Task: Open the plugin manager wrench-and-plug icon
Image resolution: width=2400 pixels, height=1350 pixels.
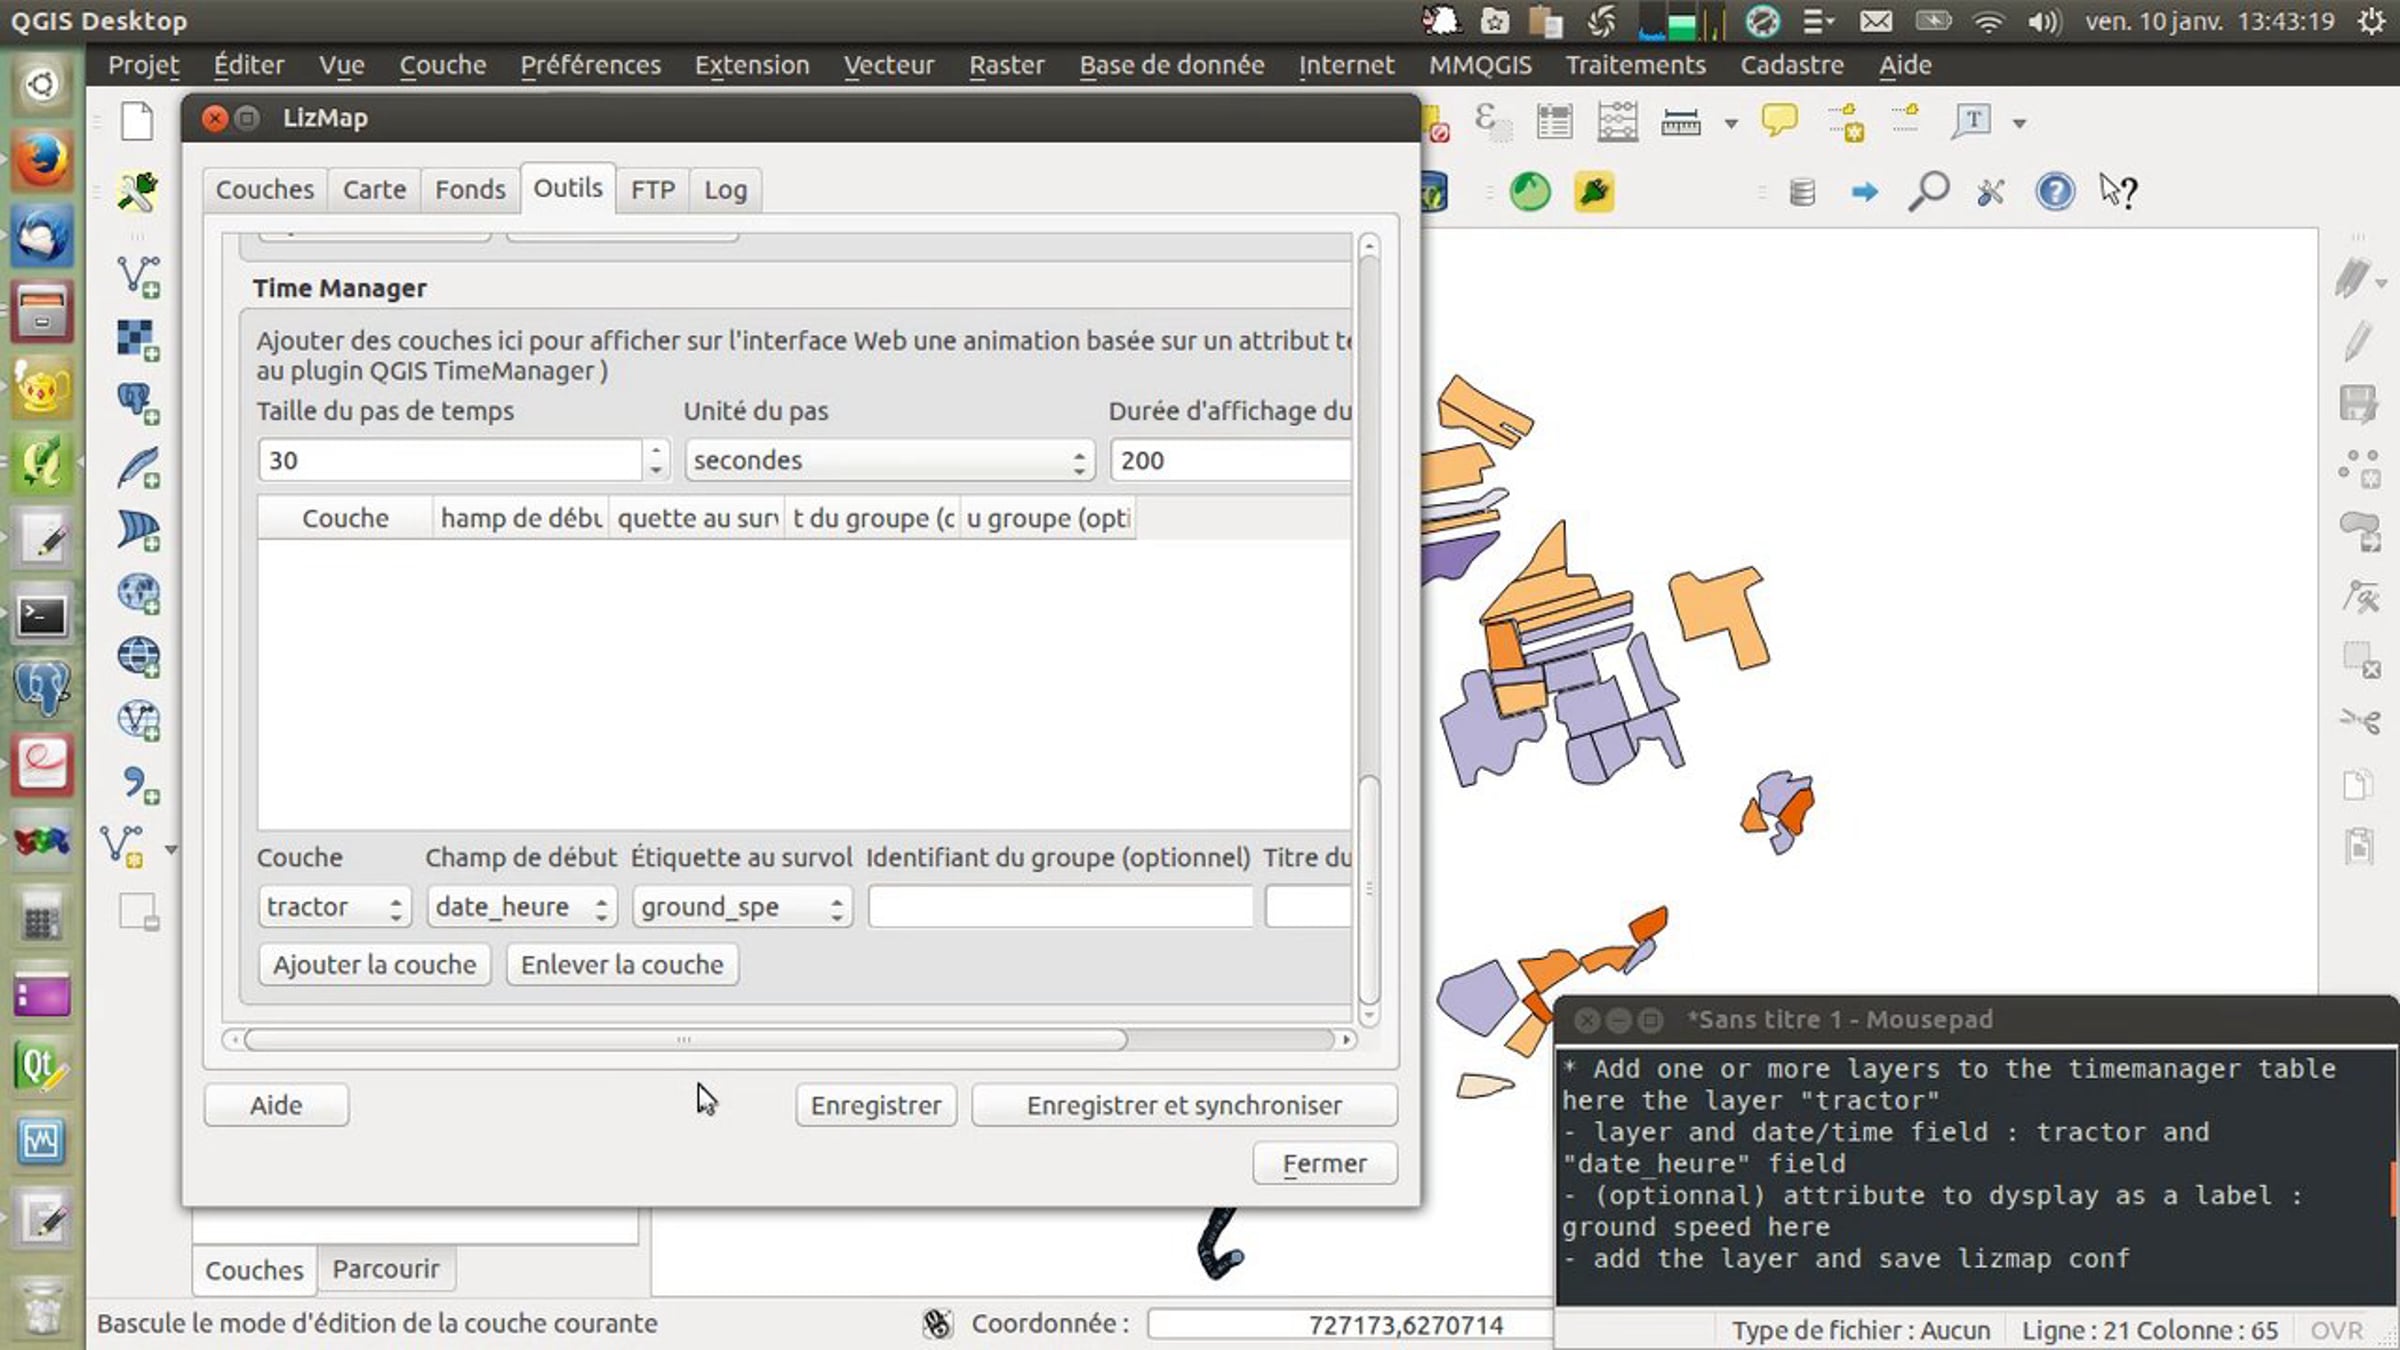Action: coord(137,191)
